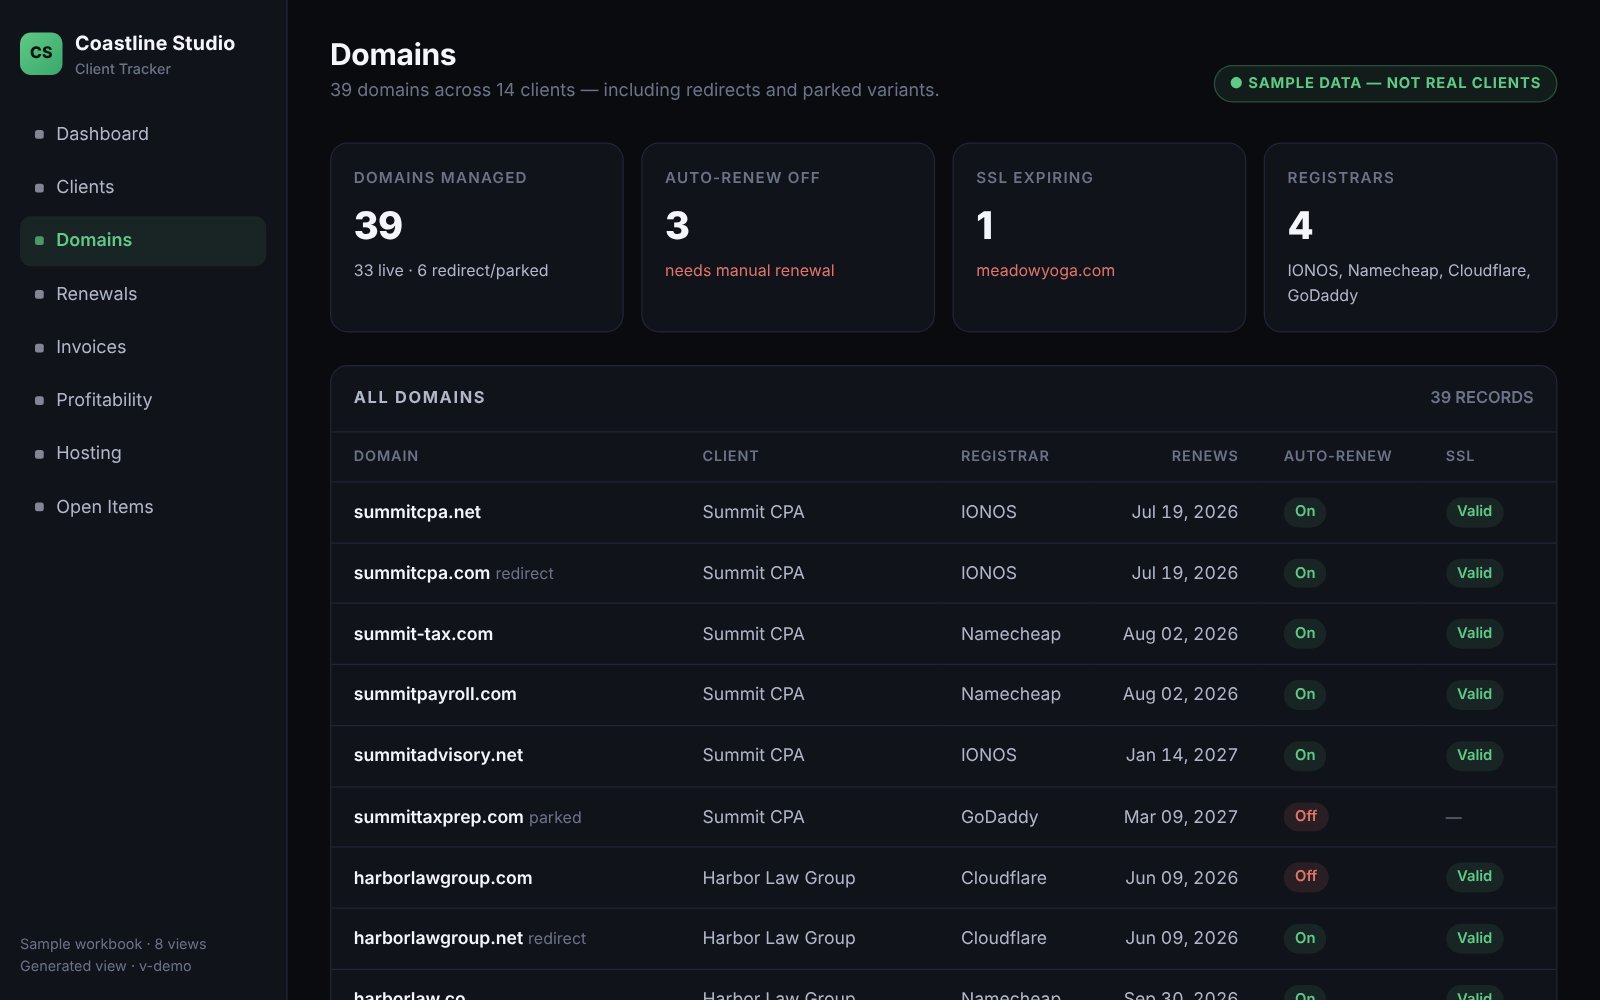Click the Sample Data badge

pos(1385,83)
